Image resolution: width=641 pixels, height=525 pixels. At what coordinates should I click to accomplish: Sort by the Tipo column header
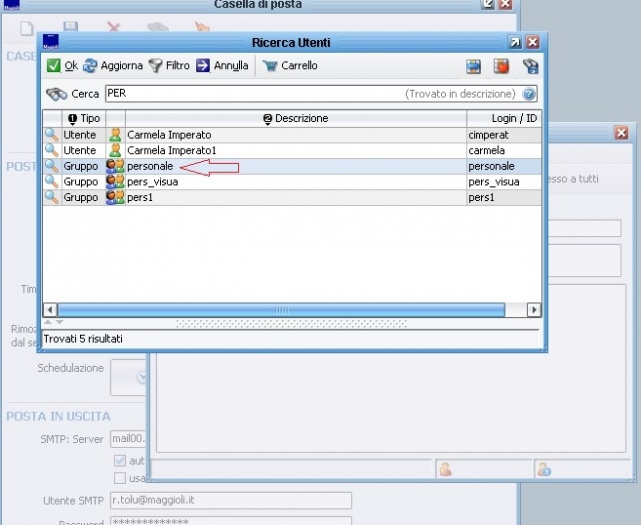[84, 119]
